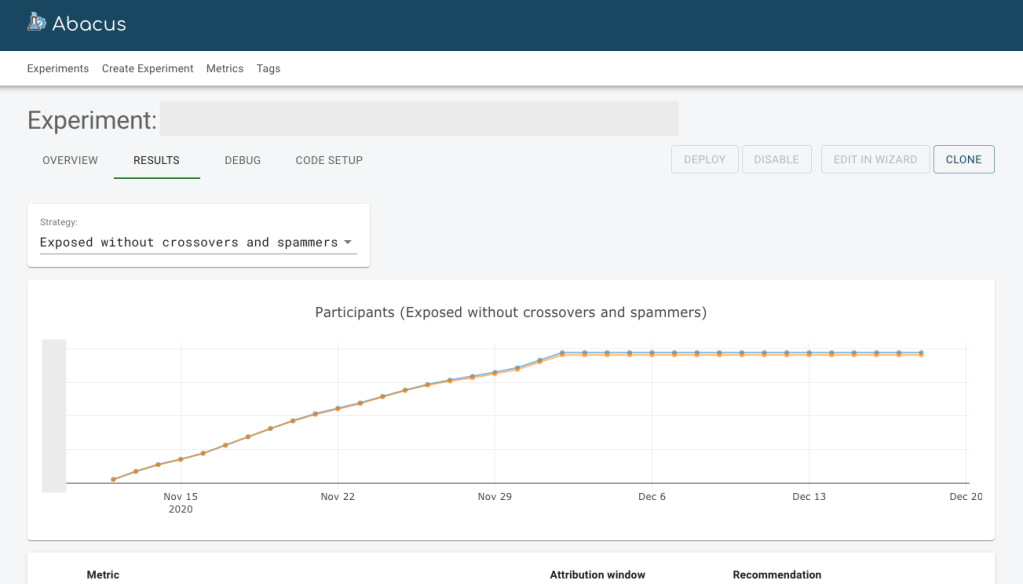Click the Strategy selection text field

click(x=188, y=243)
